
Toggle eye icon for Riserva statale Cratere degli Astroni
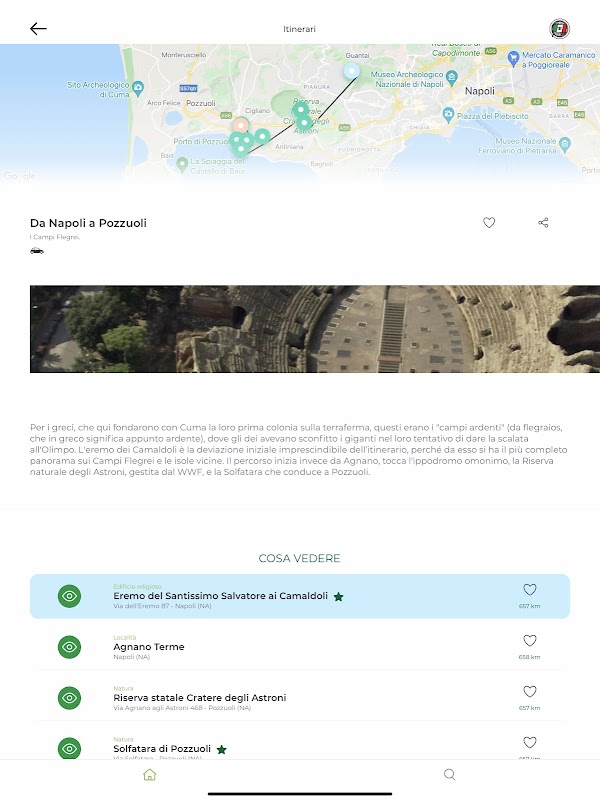click(69, 698)
